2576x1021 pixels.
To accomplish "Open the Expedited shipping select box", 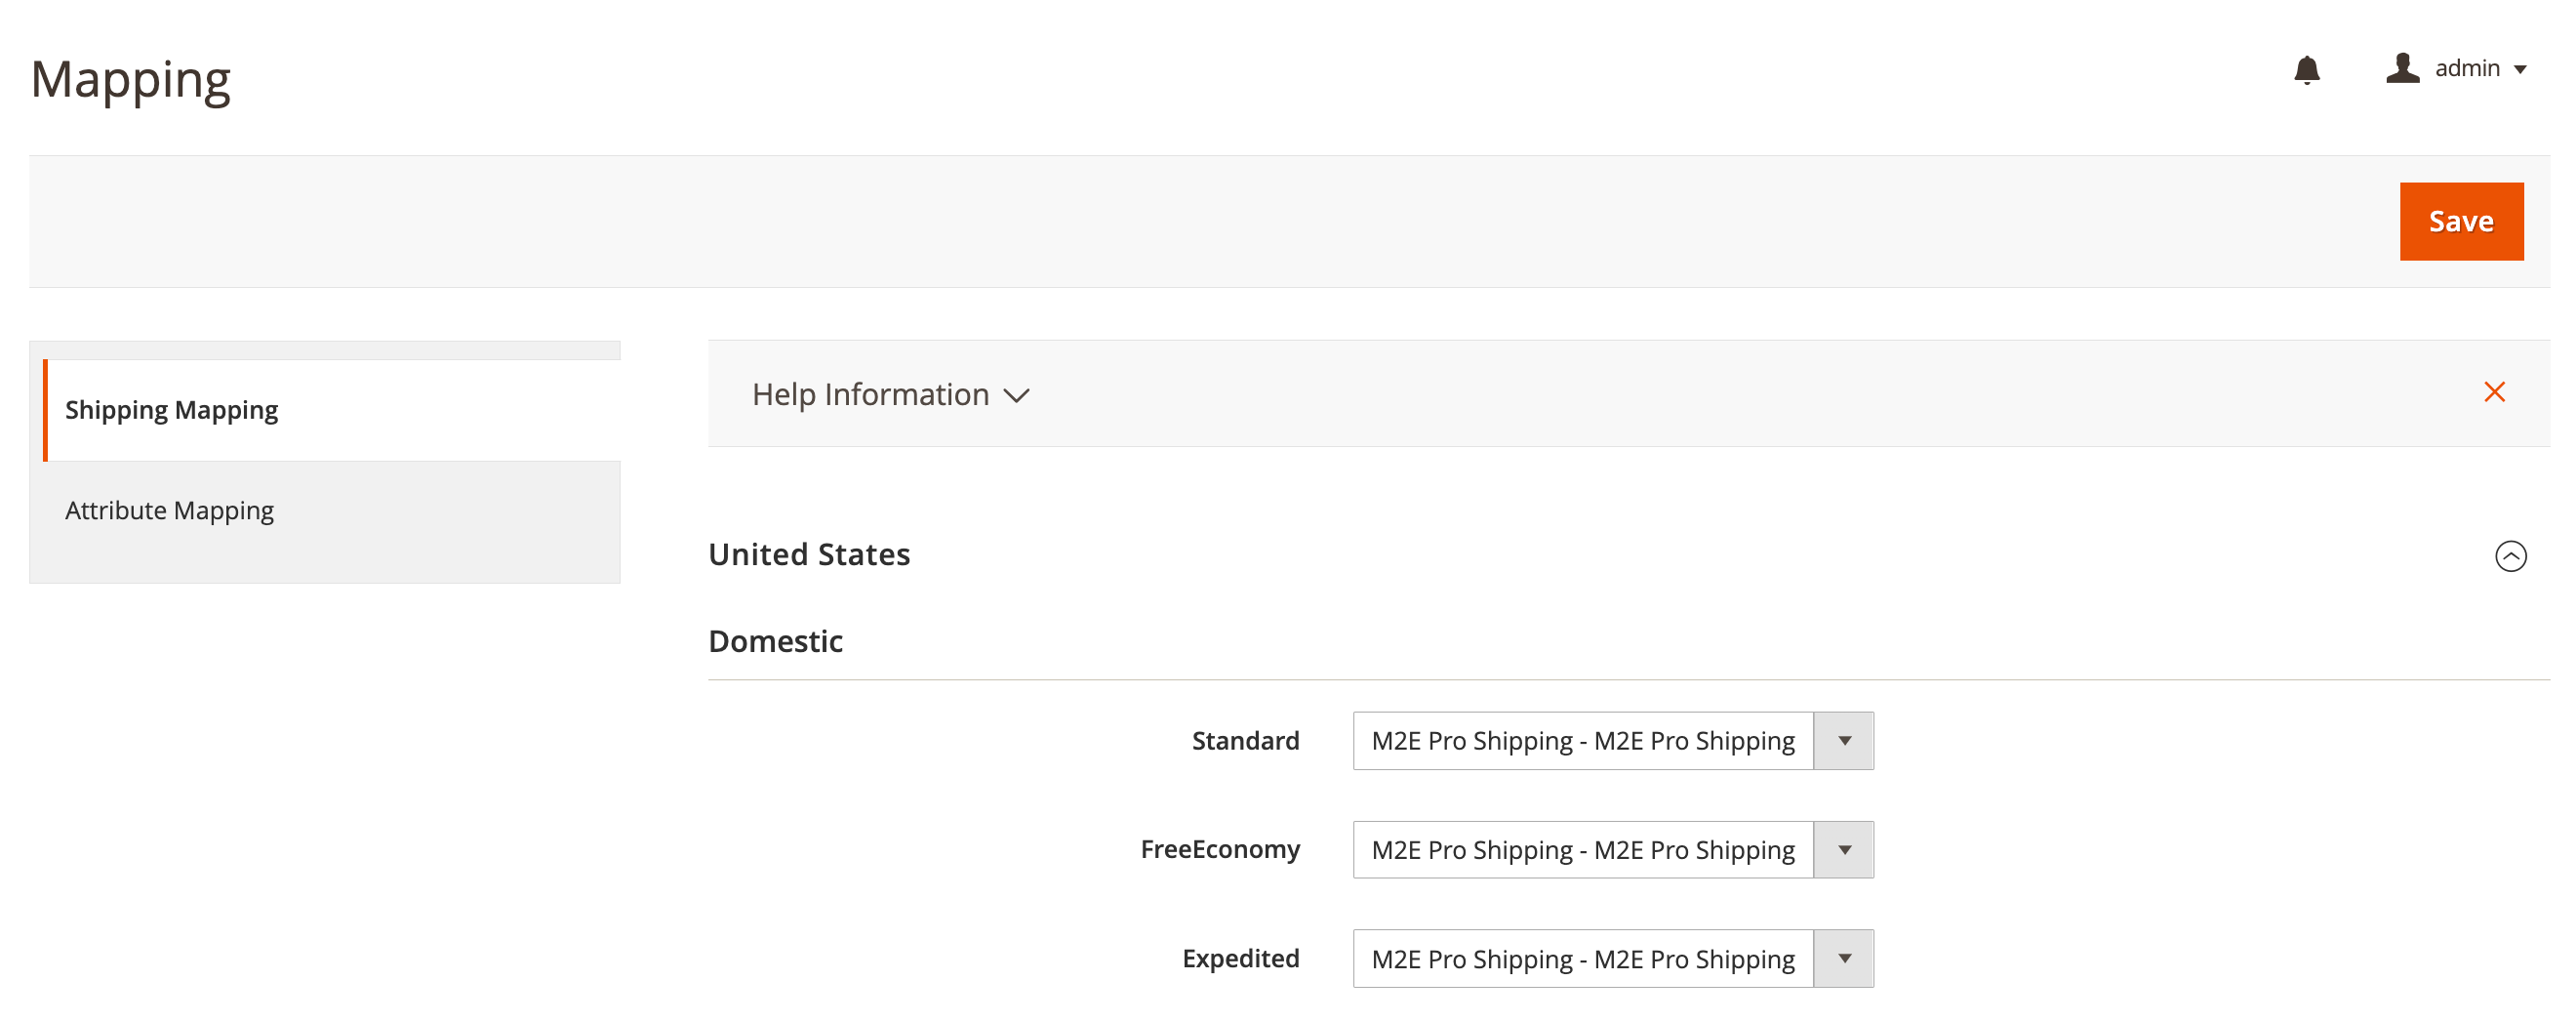I will (x=1582, y=959).
